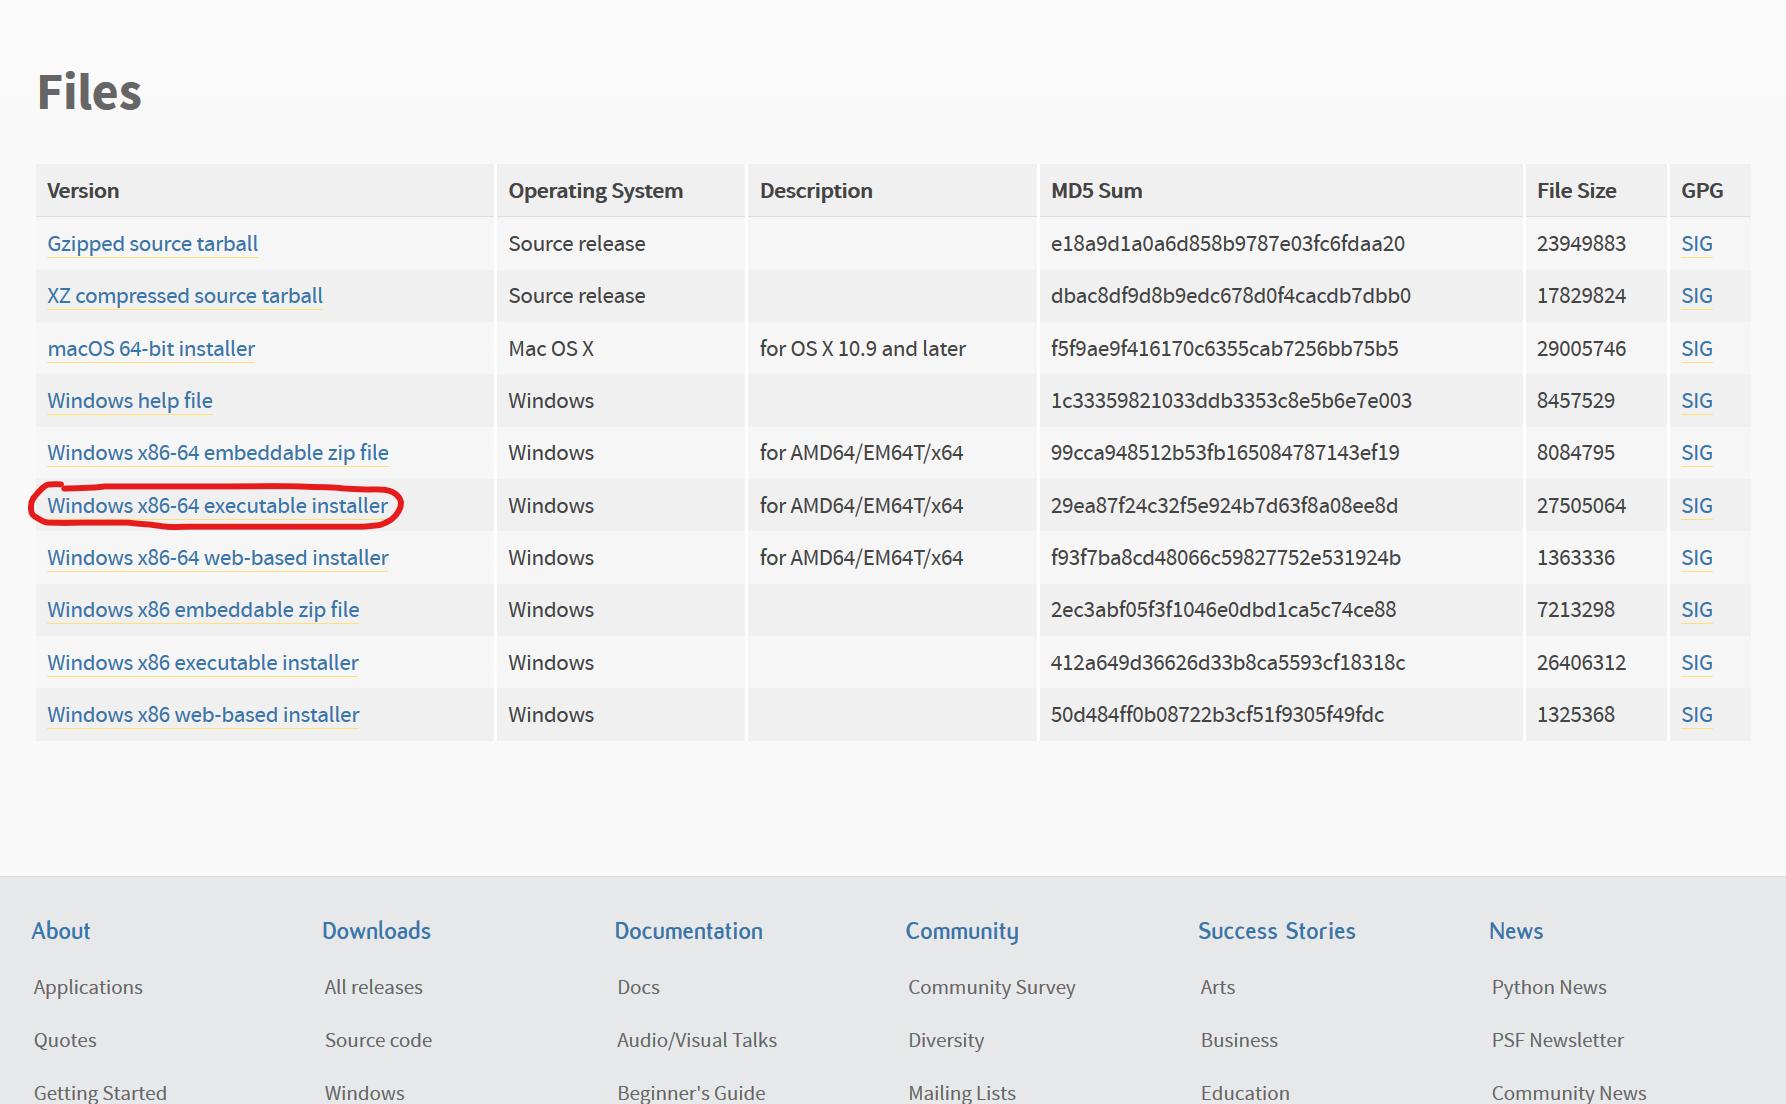Open the Windows help file link
The height and width of the screenshot is (1104, 1786).
[130, 401]
